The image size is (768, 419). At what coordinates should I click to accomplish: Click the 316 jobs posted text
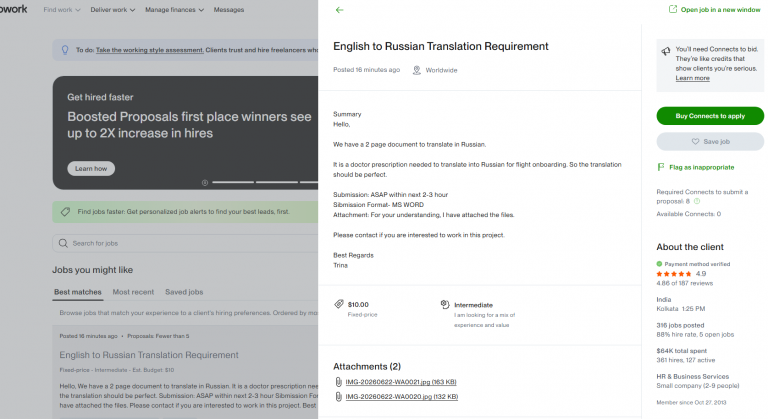[x=680, y=325]
